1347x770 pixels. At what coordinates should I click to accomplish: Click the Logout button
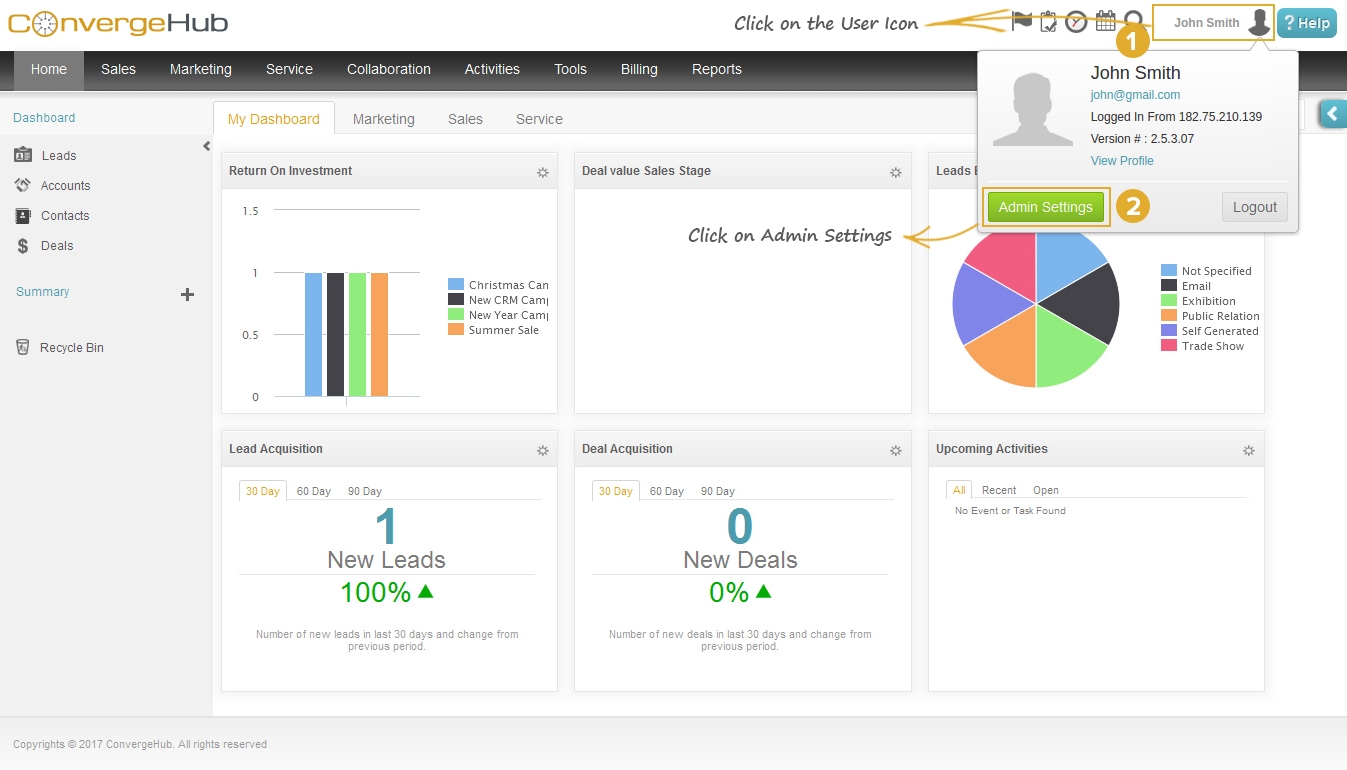pos(1255,207)
